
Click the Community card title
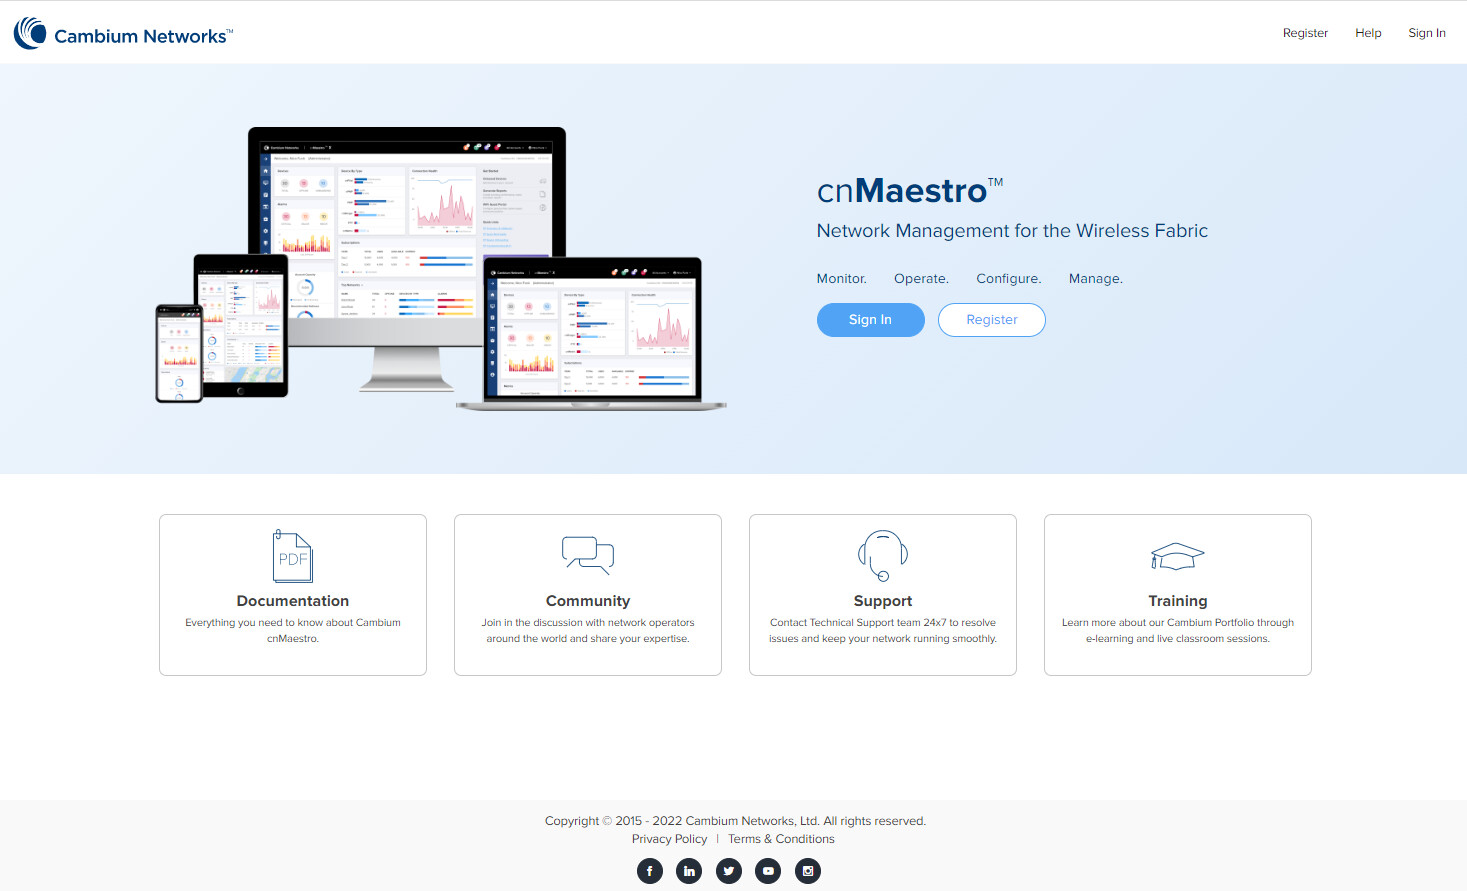(588, 601)
